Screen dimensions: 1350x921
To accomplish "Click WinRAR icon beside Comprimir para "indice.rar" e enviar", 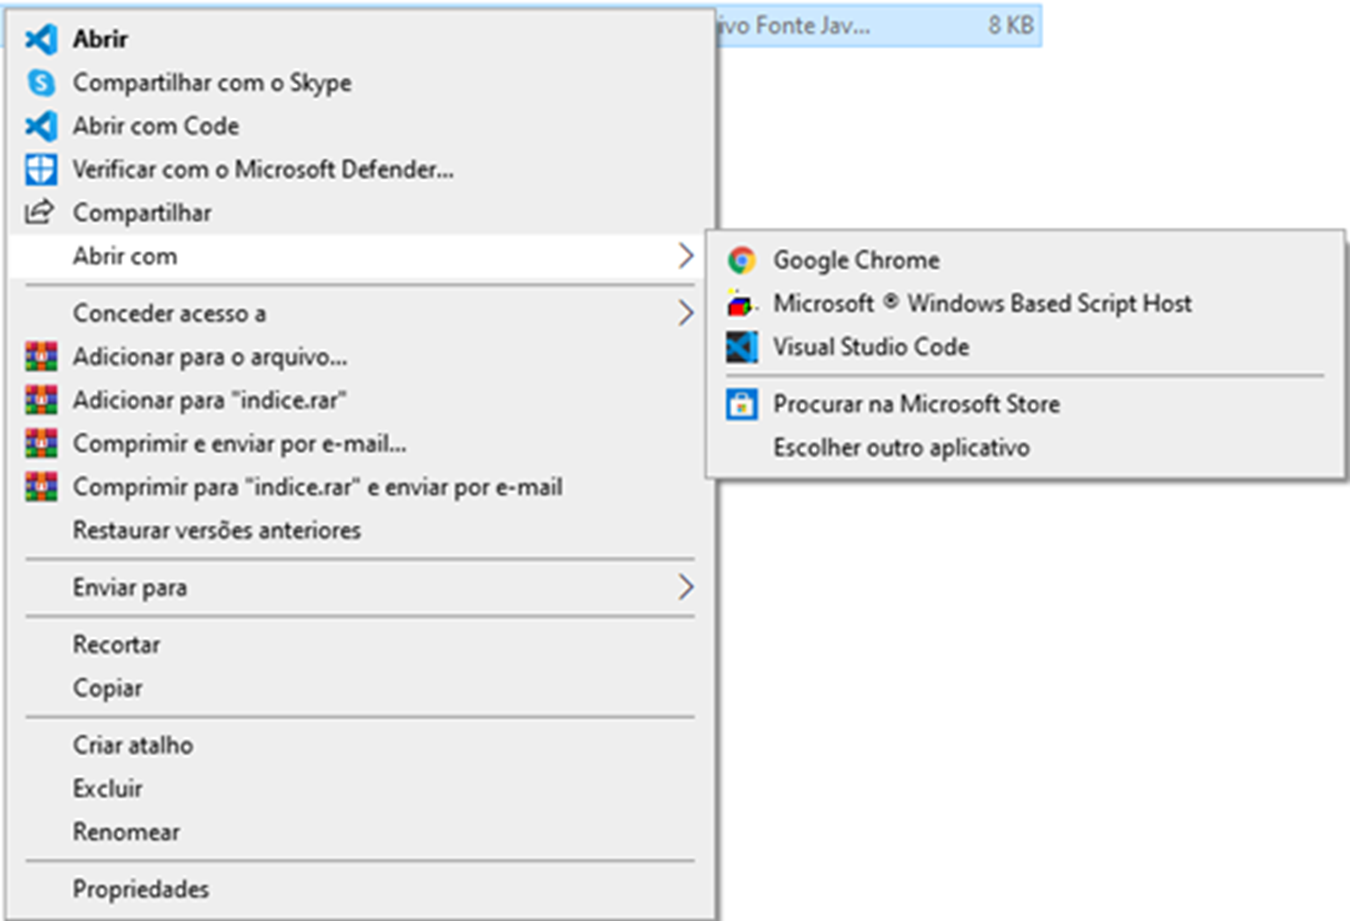I will pyautogui.click(x=41, y=487).
